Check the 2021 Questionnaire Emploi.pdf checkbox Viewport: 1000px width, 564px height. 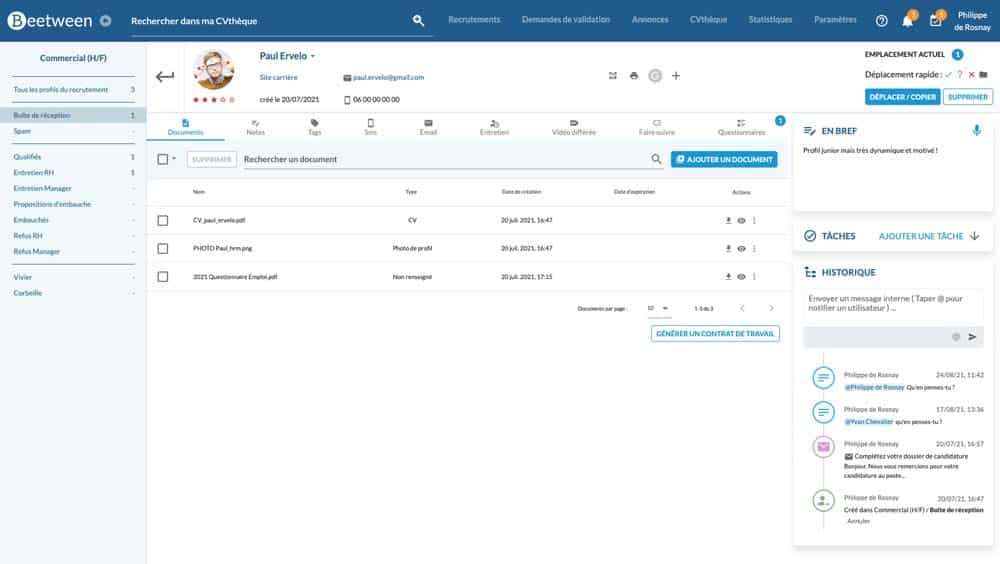coord(163,276)
